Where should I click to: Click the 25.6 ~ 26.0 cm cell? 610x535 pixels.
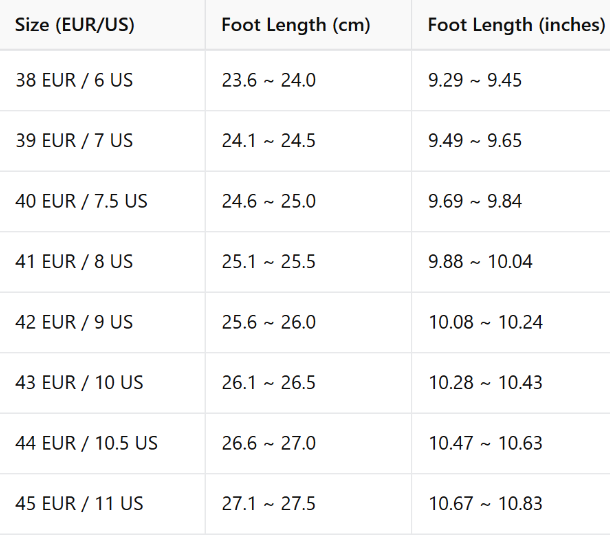click(268, 322)
